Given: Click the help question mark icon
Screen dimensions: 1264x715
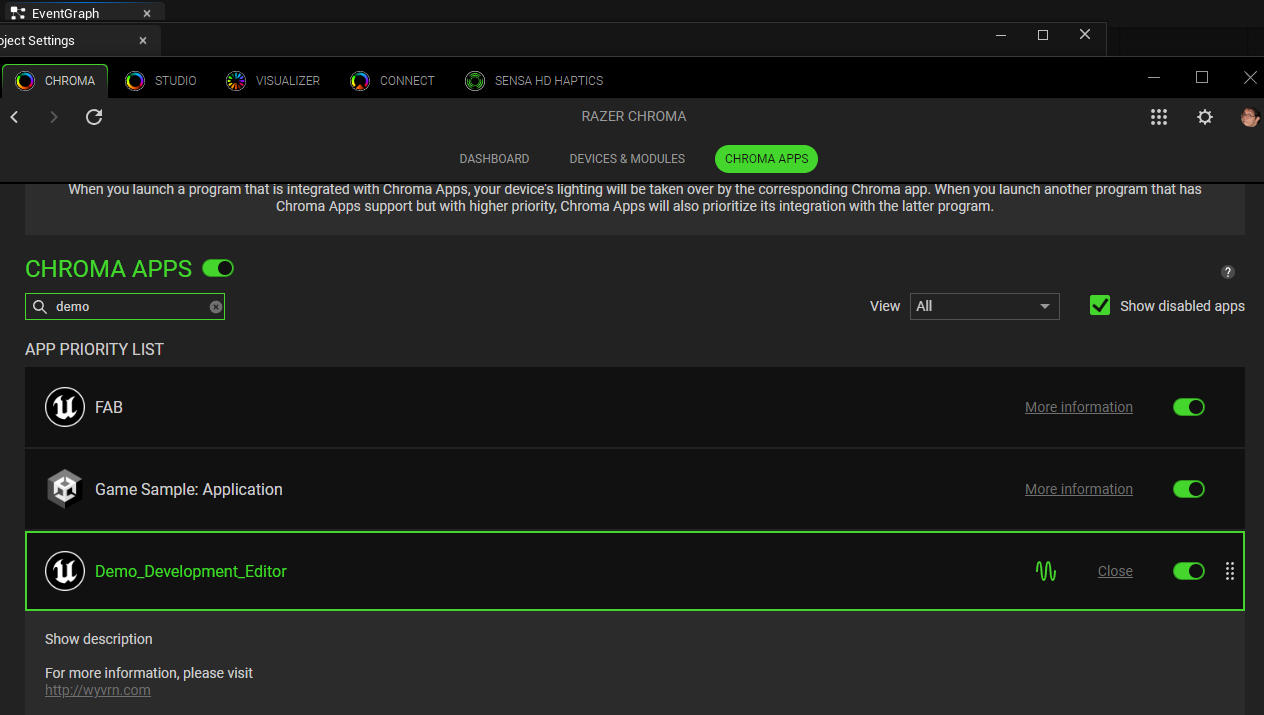Looking at the screenshot, I should click(1228, 272).
